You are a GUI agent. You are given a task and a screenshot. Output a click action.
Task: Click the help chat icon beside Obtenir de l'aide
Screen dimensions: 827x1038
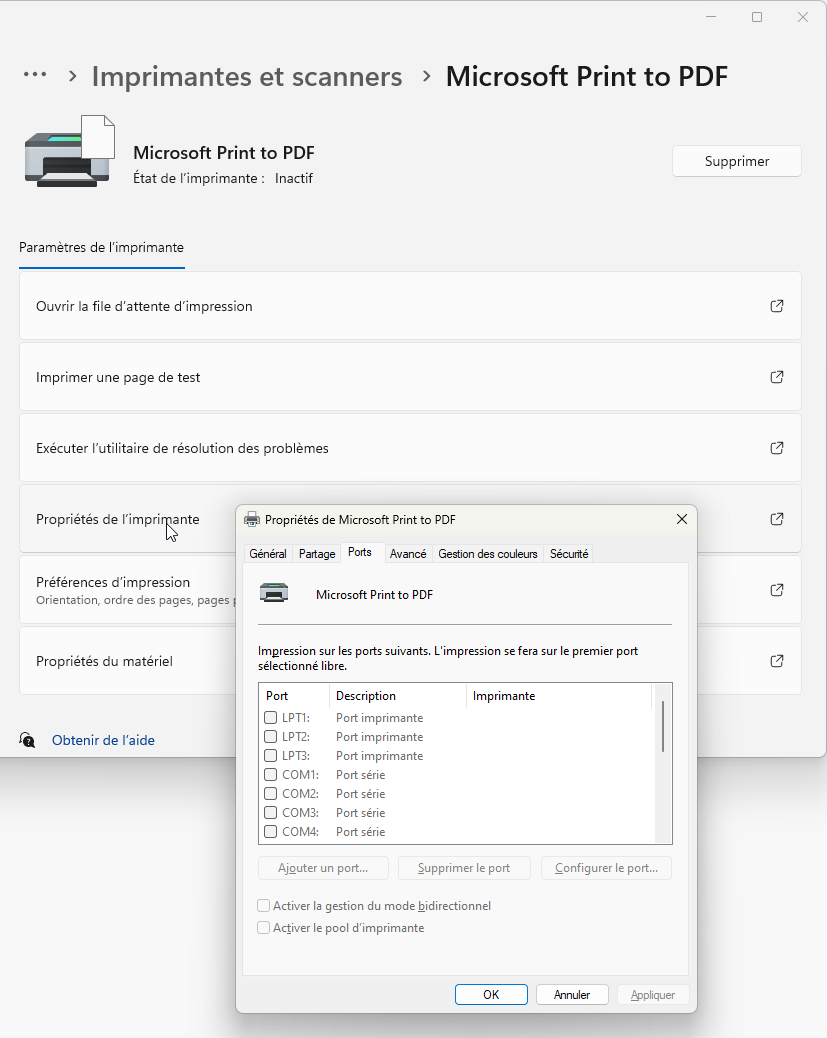[27, 740]
